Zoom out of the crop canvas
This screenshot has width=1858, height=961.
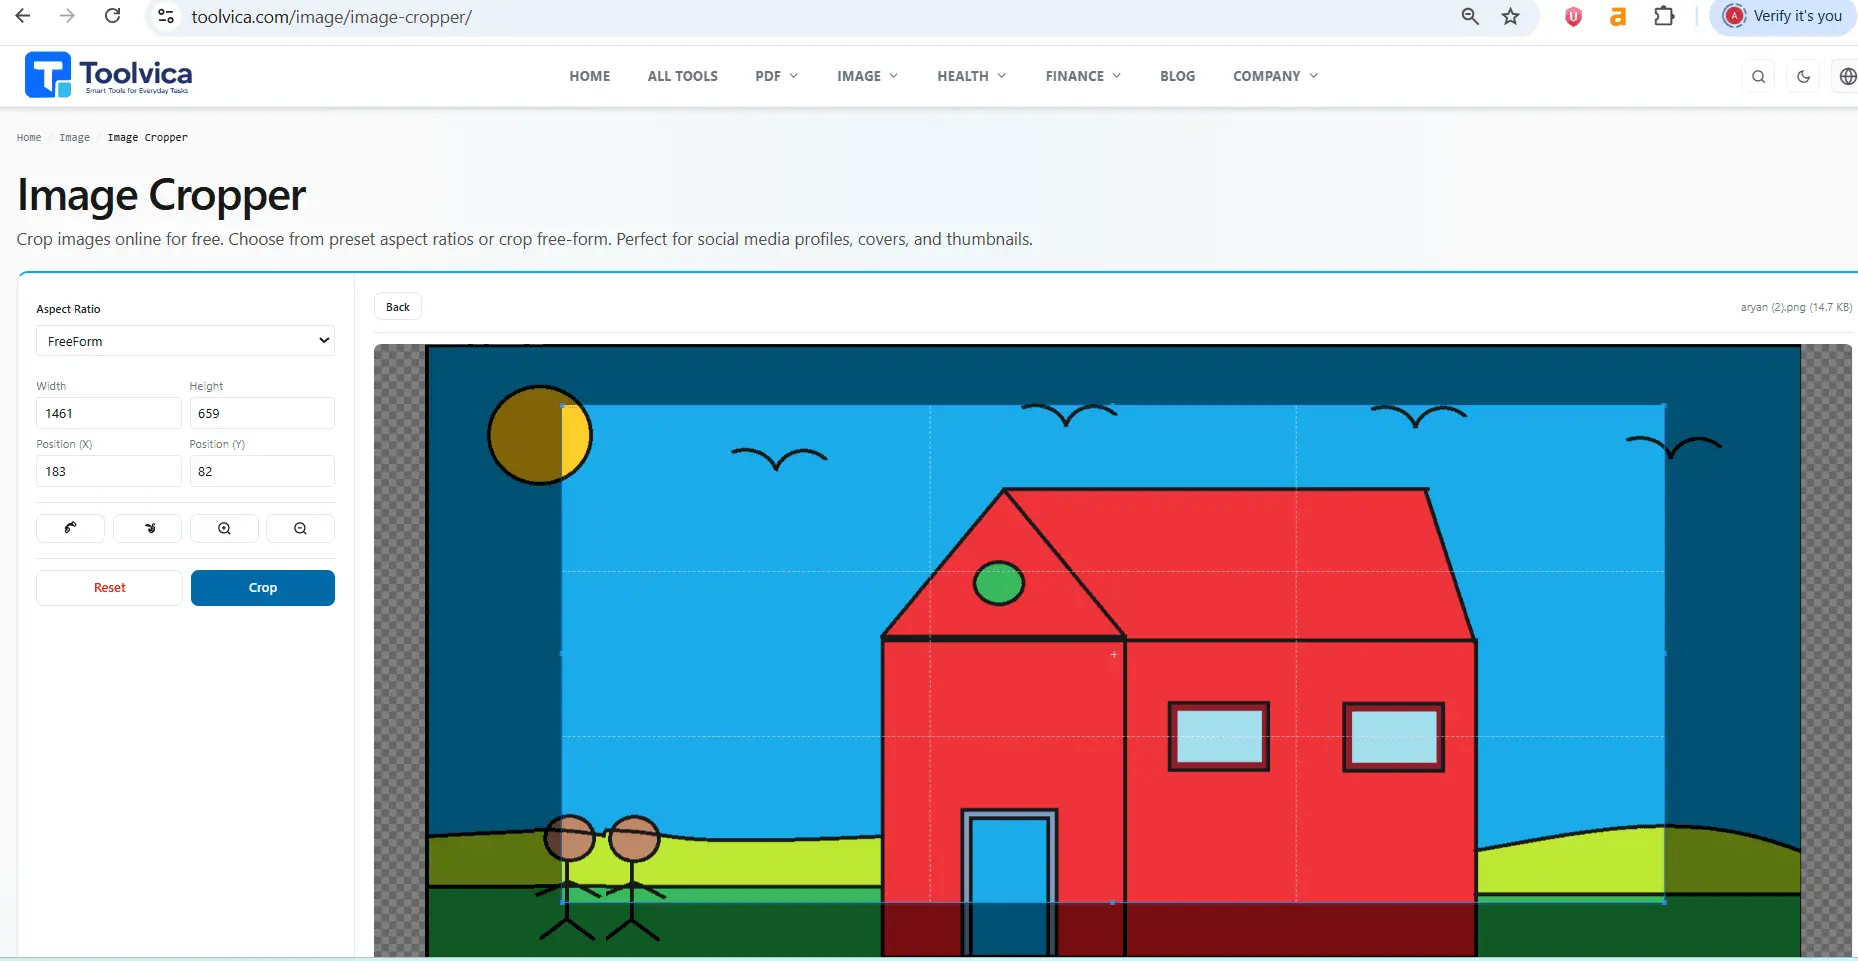click(300, 528)
